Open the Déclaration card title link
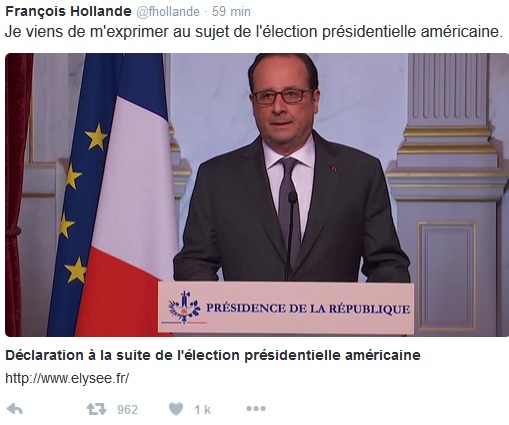Viewport: 509px width, 425px height. [x=213, y=355]
